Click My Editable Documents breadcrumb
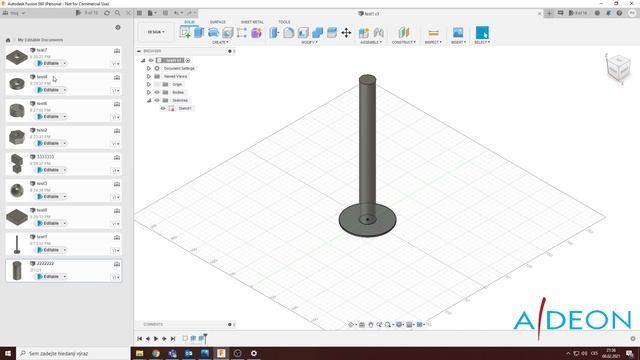The width and height of the screenshot is (640, 360). (40, 40)
